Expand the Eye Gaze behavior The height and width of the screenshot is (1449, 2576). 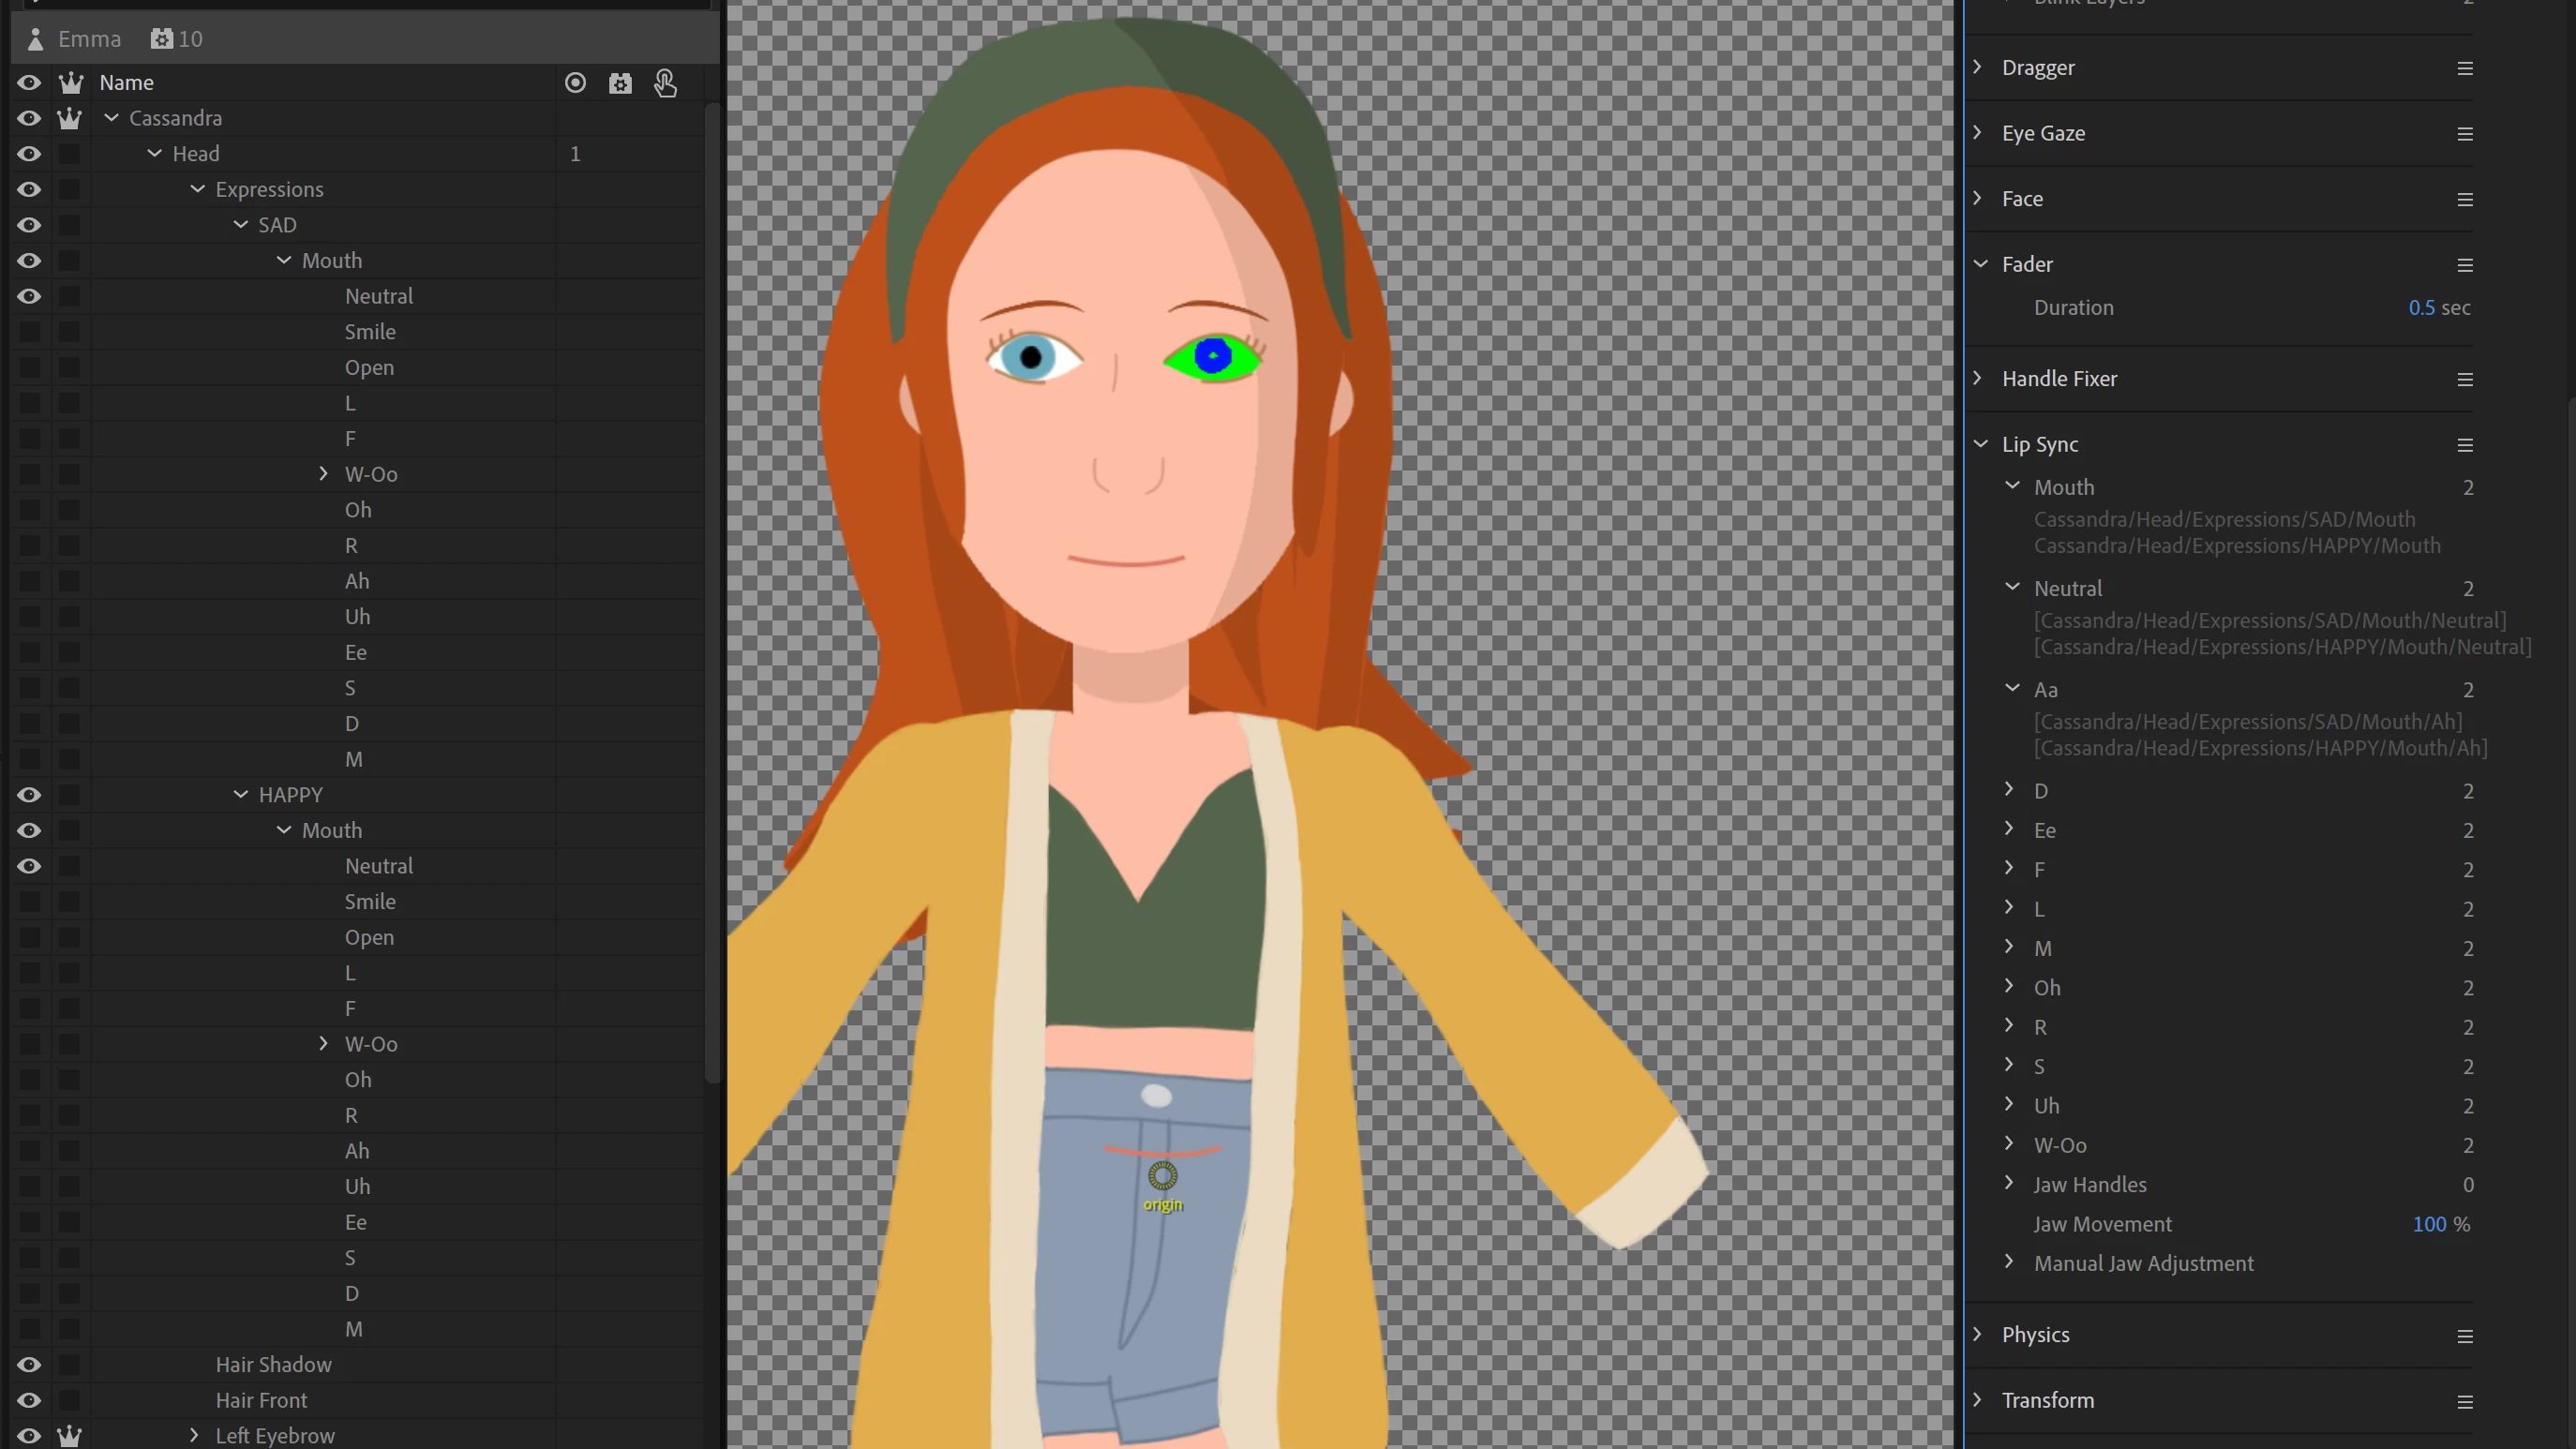click(x=1977, y=133)
